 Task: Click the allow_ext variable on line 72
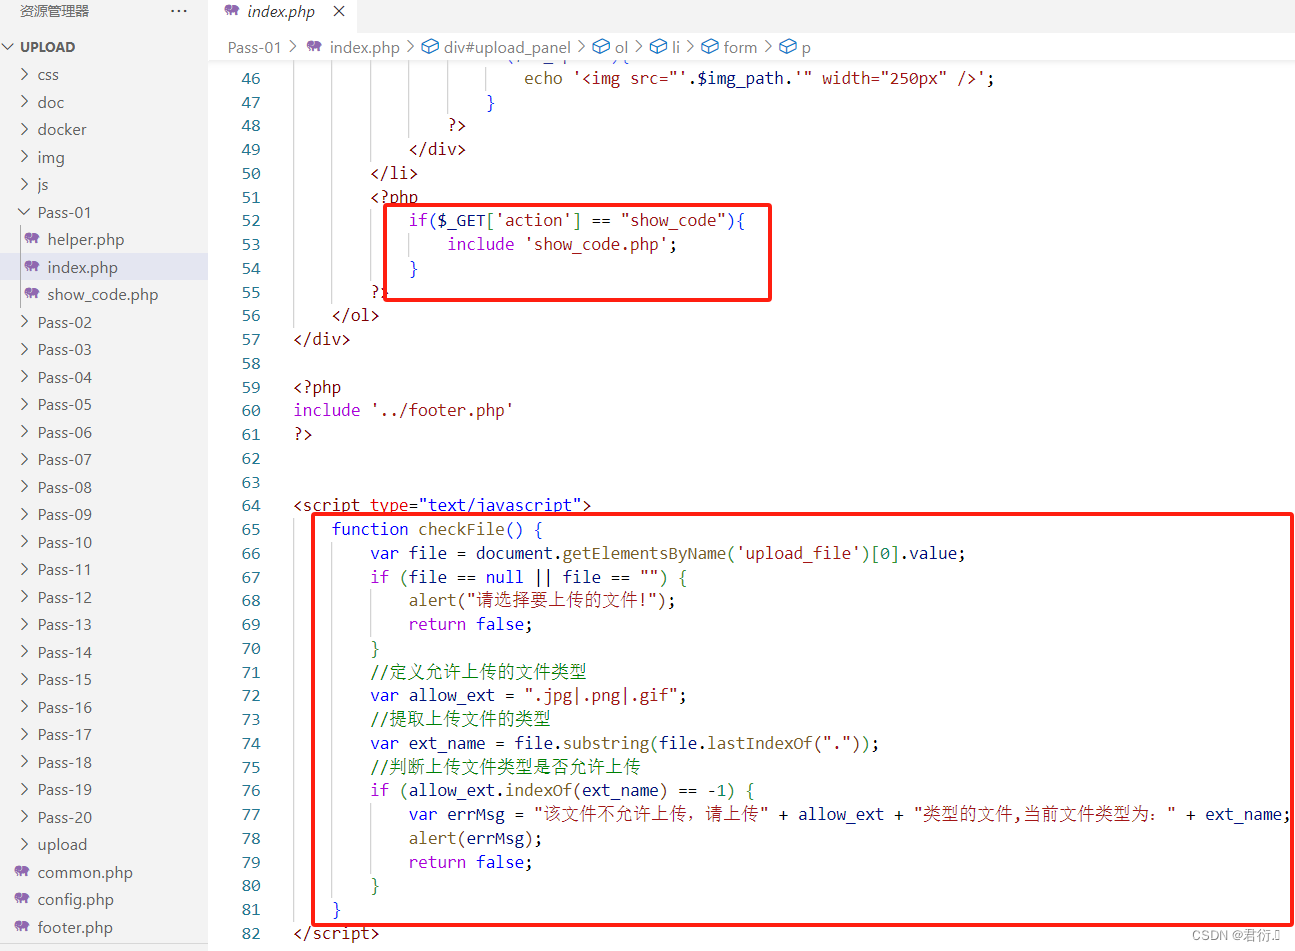[x=452, y=695]
